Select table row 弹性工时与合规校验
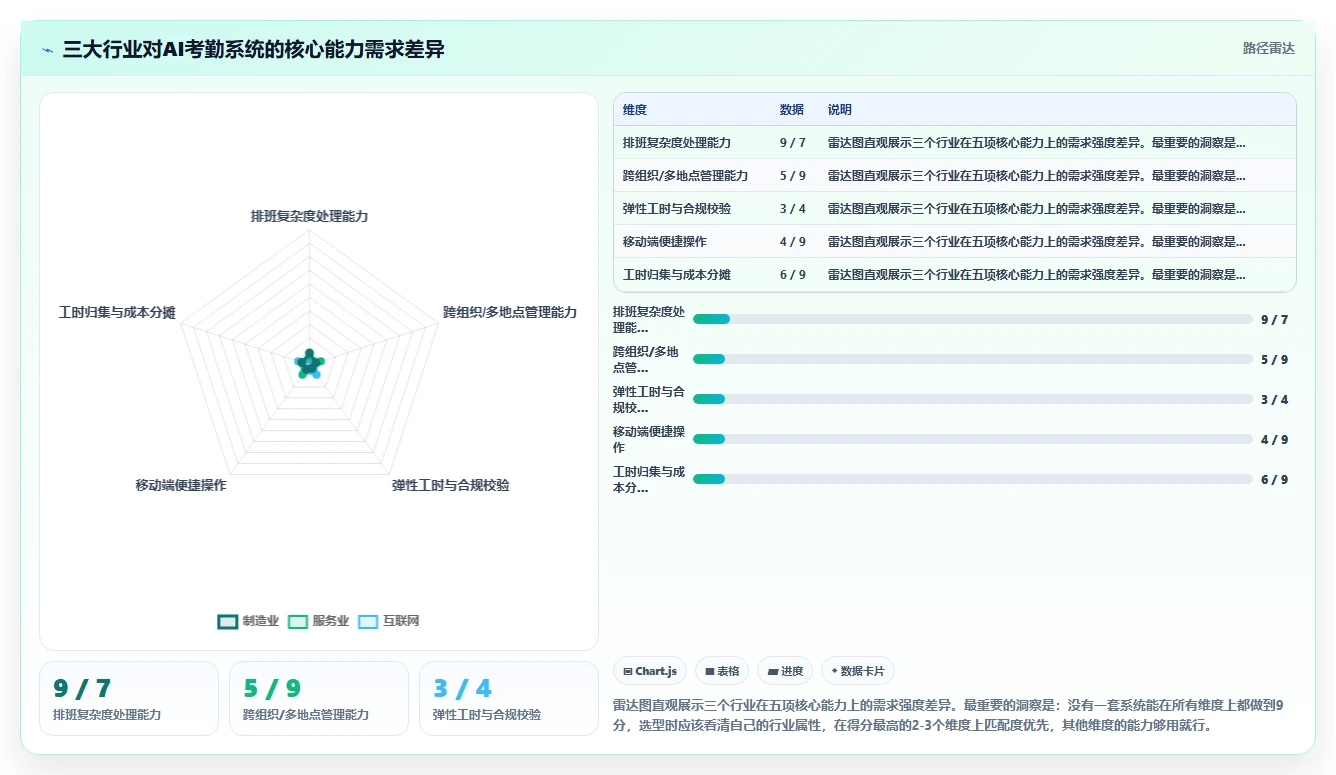This screenshot has width=1336, height=775. point(954,209)
